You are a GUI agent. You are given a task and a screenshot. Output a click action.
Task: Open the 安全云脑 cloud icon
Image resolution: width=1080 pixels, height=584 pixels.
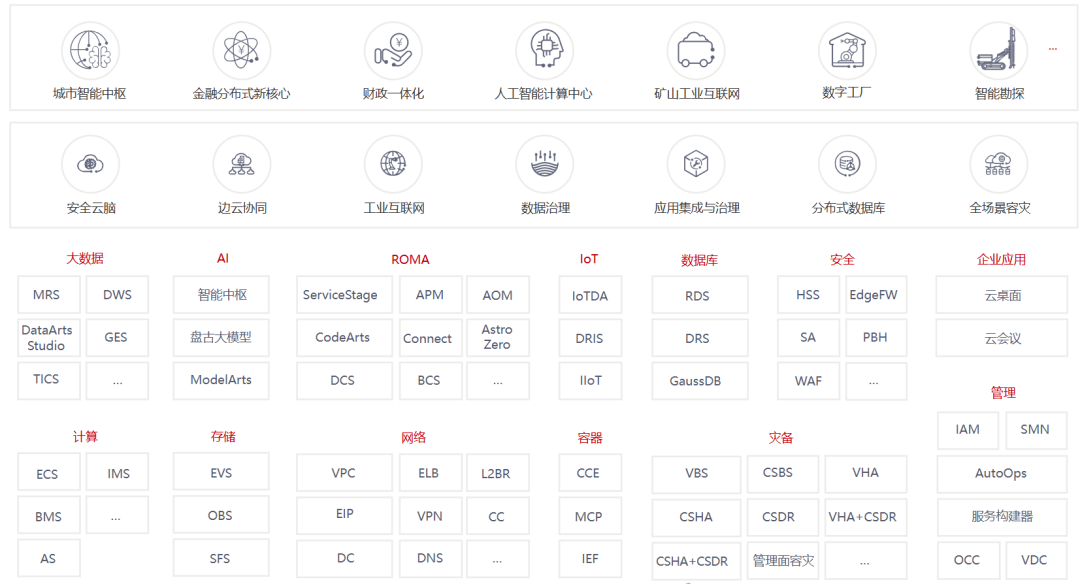click(90, 164)
